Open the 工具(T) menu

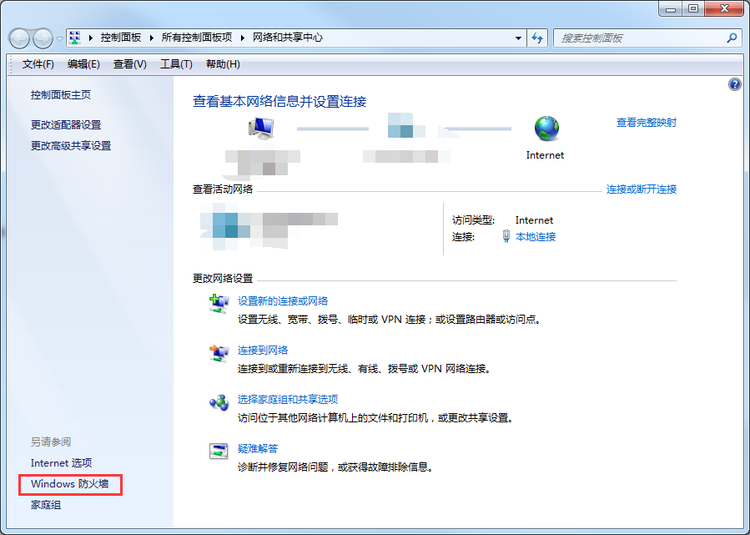tap(176, 64)
